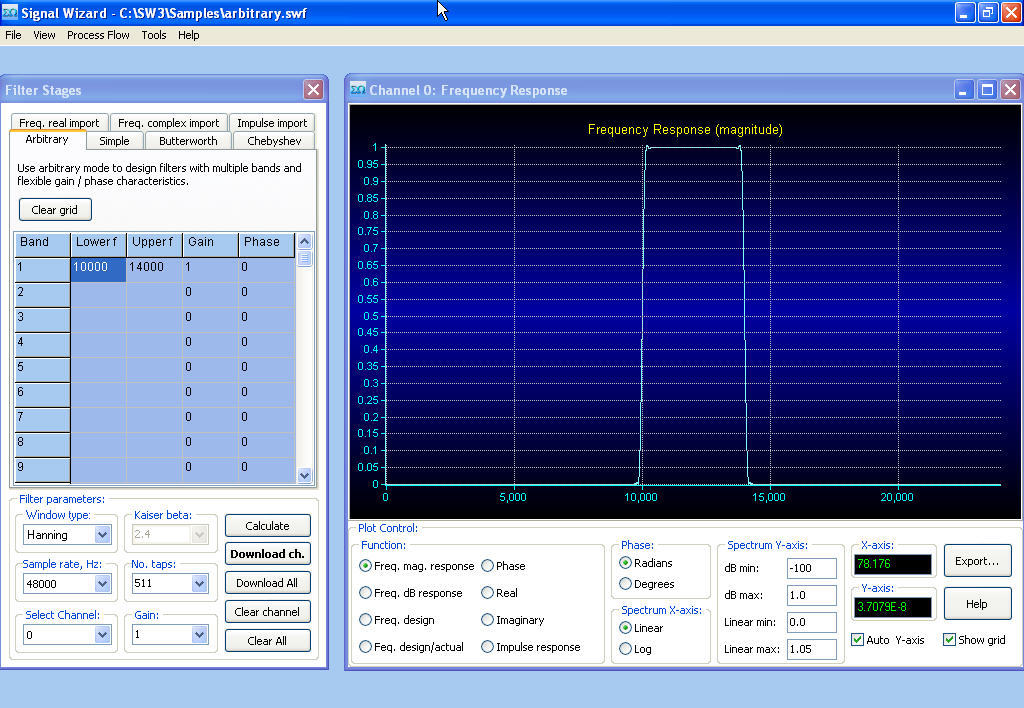The image size is (1024, 708).
Task: Open the View menu
Action: click(x=44, y=35)
